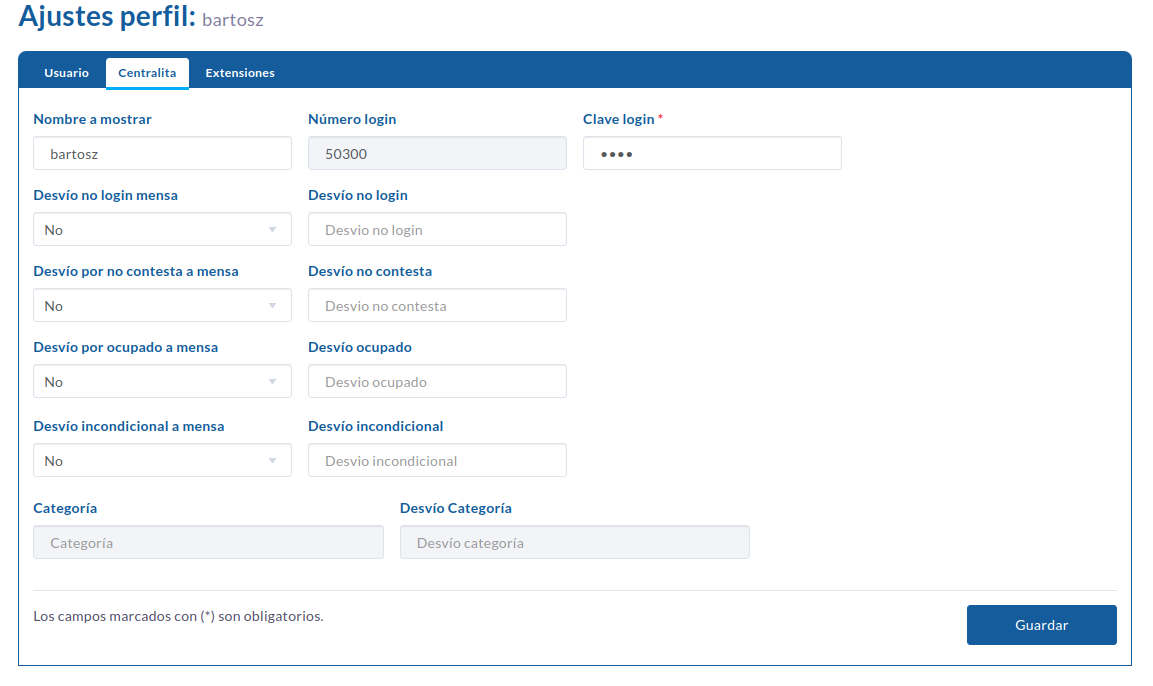Click the Desvío categoría field
The width and height of the screenshot is (1153, 686).
575,543
